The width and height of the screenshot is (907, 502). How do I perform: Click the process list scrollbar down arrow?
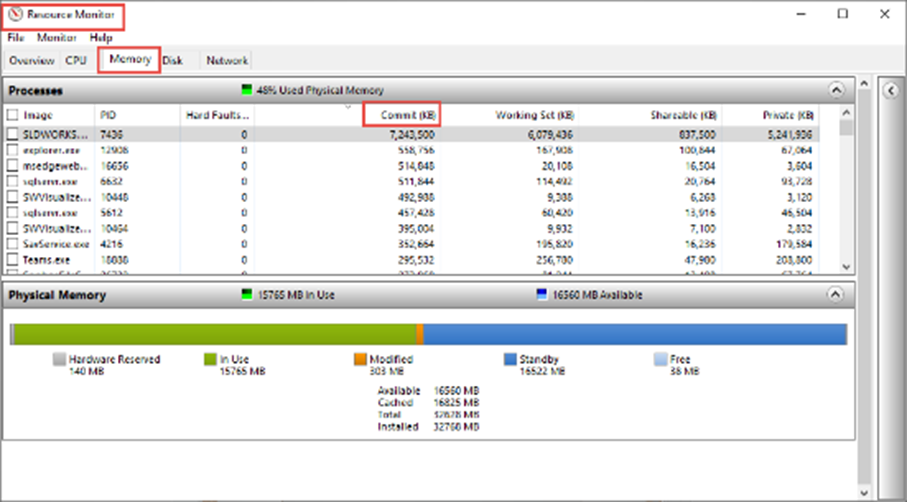pyautogui.click(x=847, y=267)
